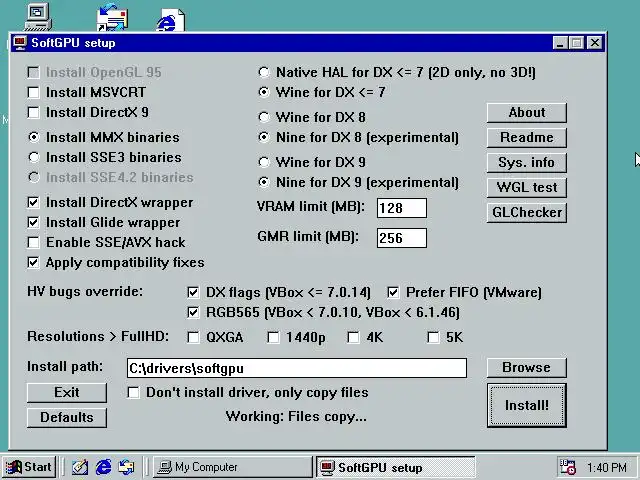The image size is (640, 480).
Task: Run the WGL test
Action: (x=527, y=187)
